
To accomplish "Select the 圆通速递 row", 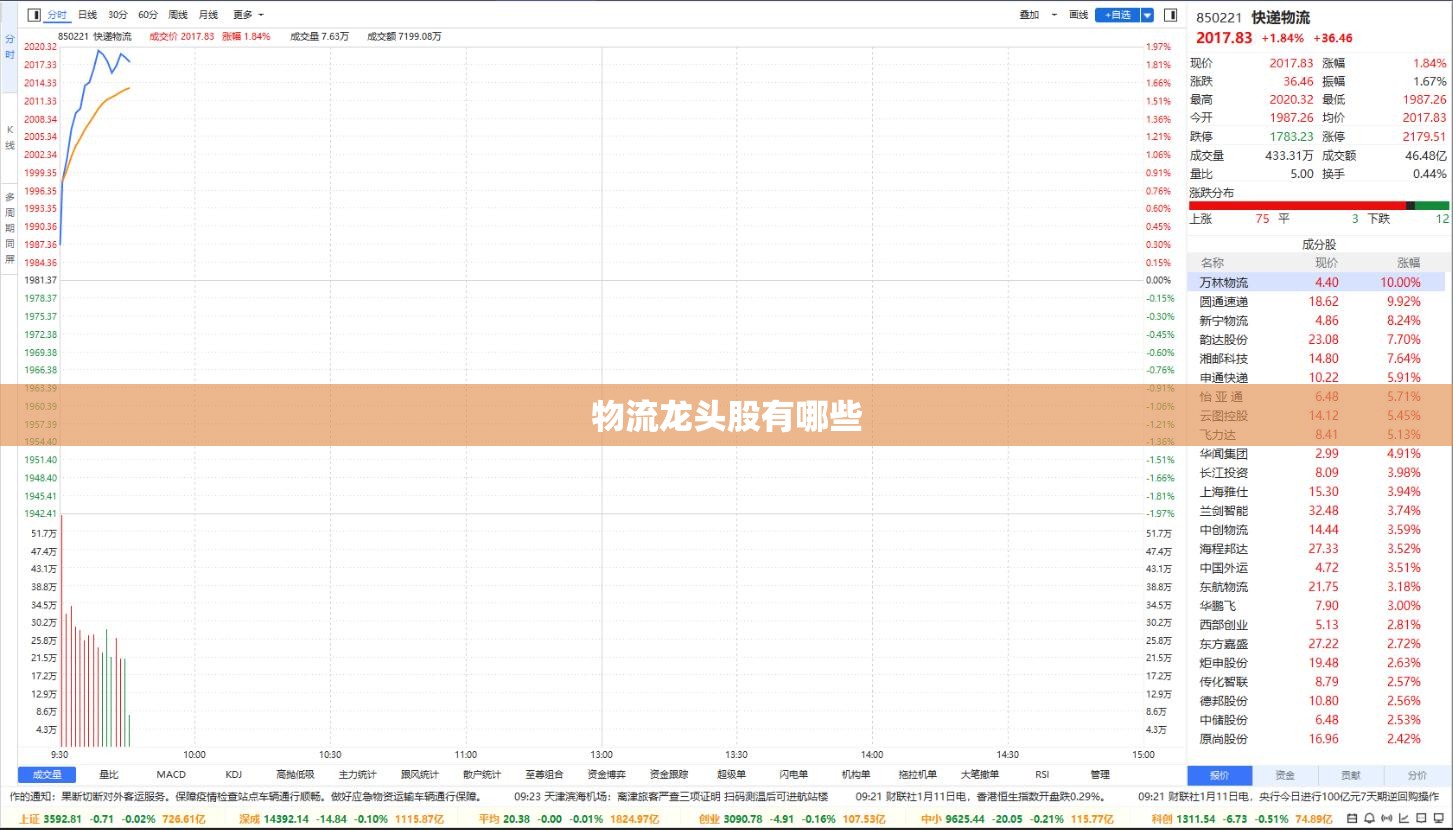I will tap(1316, 301).
